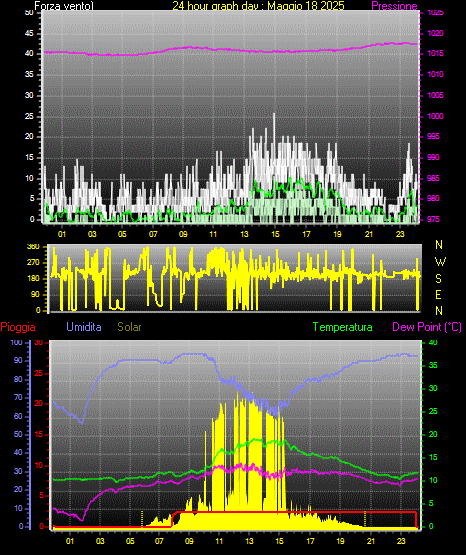The image size is (466, 555).
Task: Click the 1015 pressure axis value
Action: pos(435,54)
